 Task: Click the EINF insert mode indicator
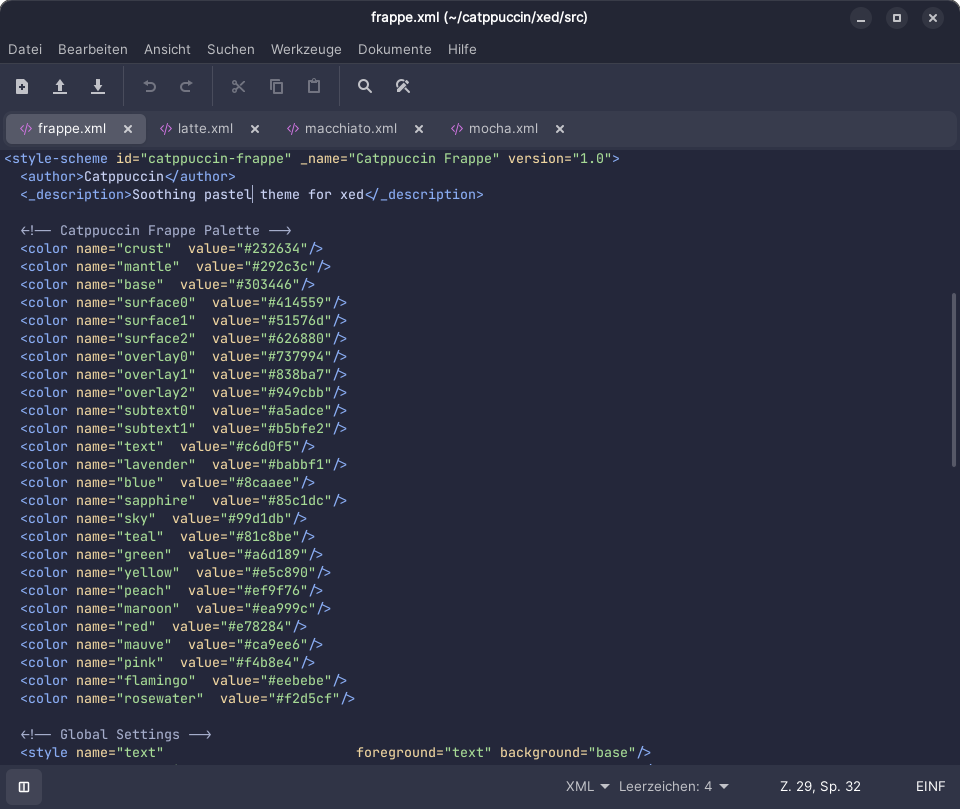(x=931, y=787)
